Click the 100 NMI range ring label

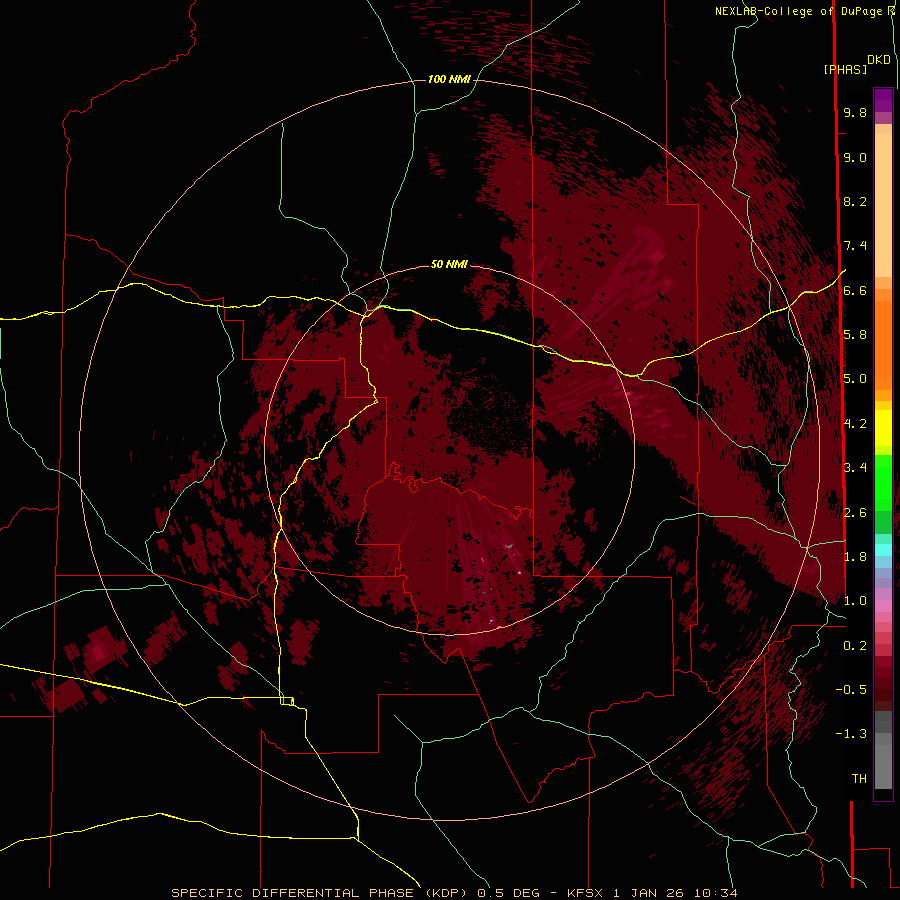449,79
